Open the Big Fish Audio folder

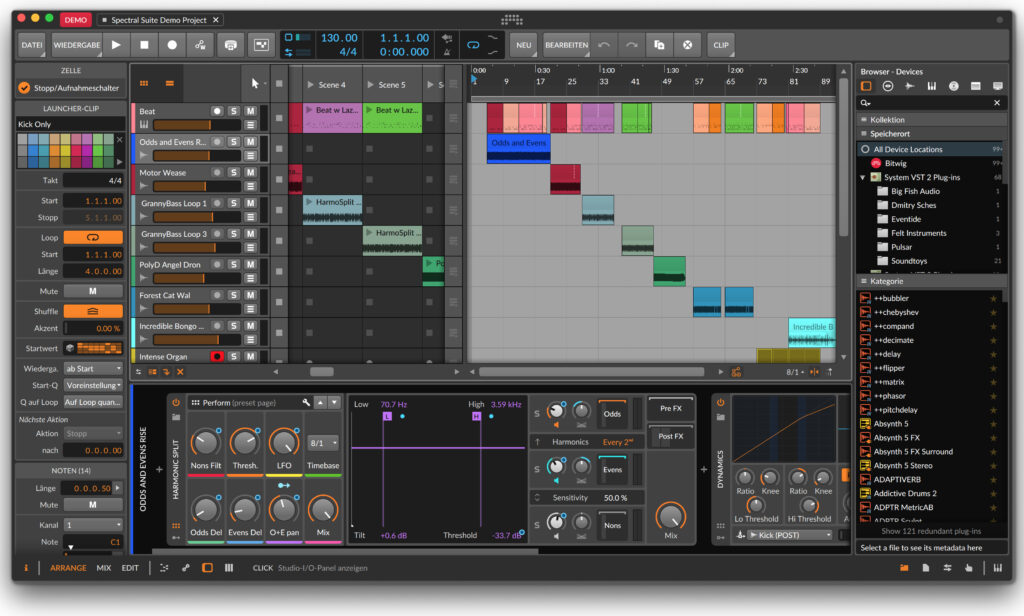(914, 191)
